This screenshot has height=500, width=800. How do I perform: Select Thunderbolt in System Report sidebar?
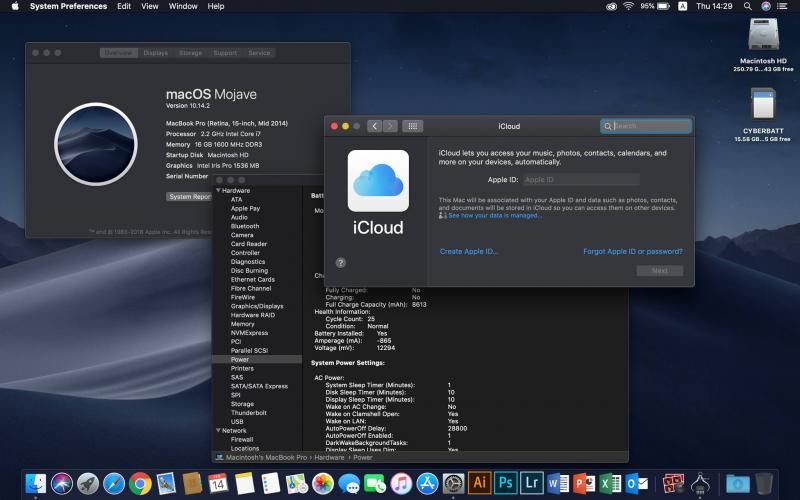tap(248, 413)
